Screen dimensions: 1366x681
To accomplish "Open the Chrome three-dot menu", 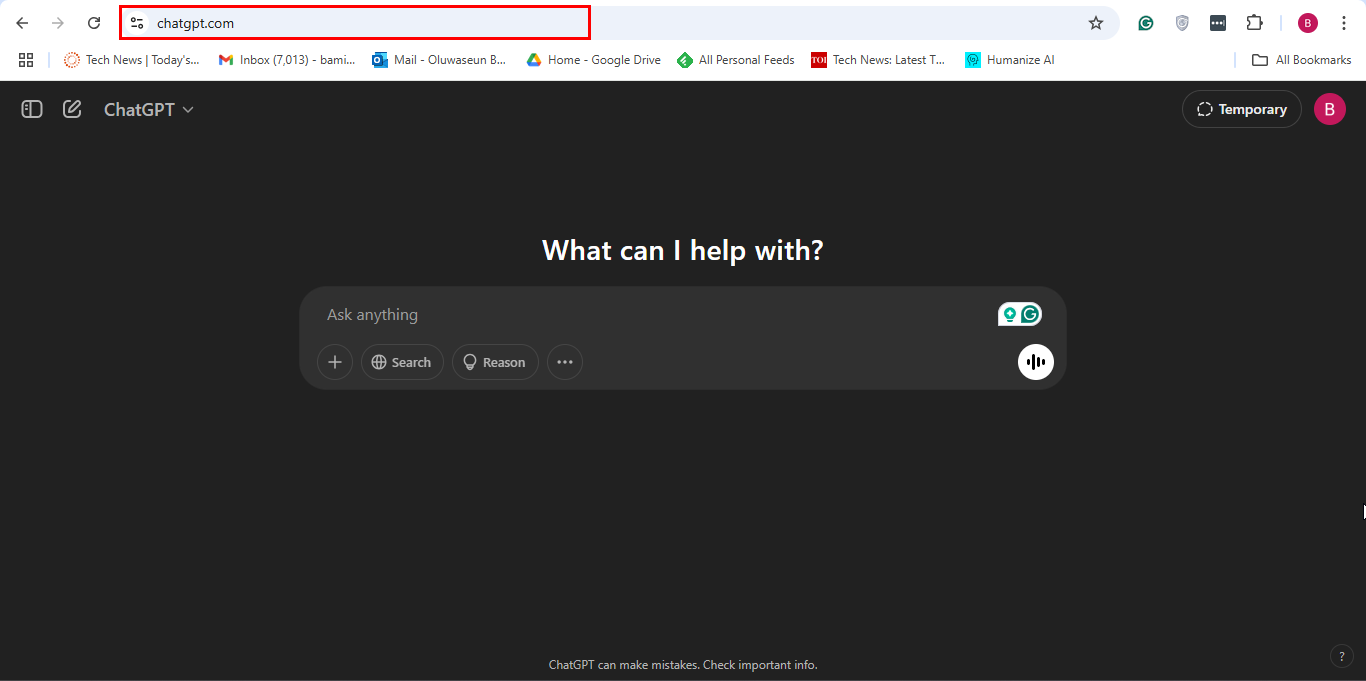I will click(x=1344, y=23).
